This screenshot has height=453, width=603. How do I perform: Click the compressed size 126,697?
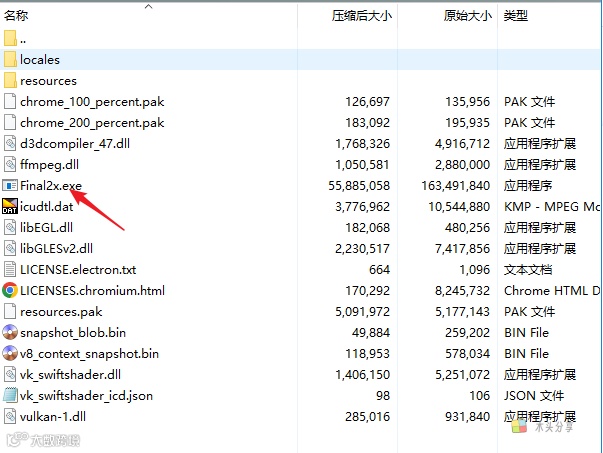coord(367,102)
